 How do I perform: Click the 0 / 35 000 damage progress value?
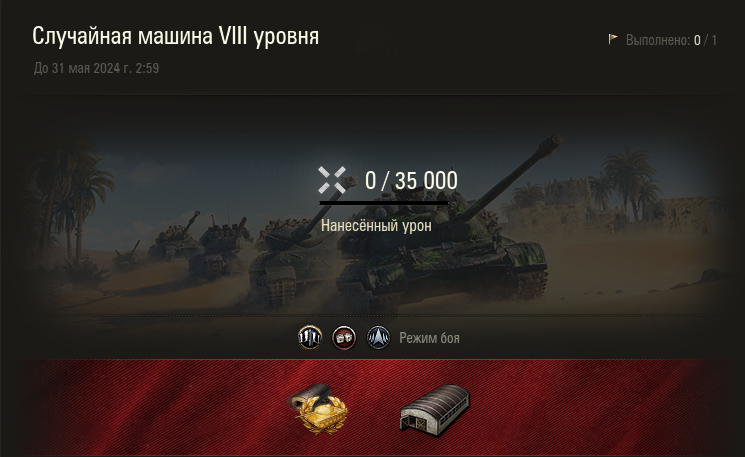(411, 181)
